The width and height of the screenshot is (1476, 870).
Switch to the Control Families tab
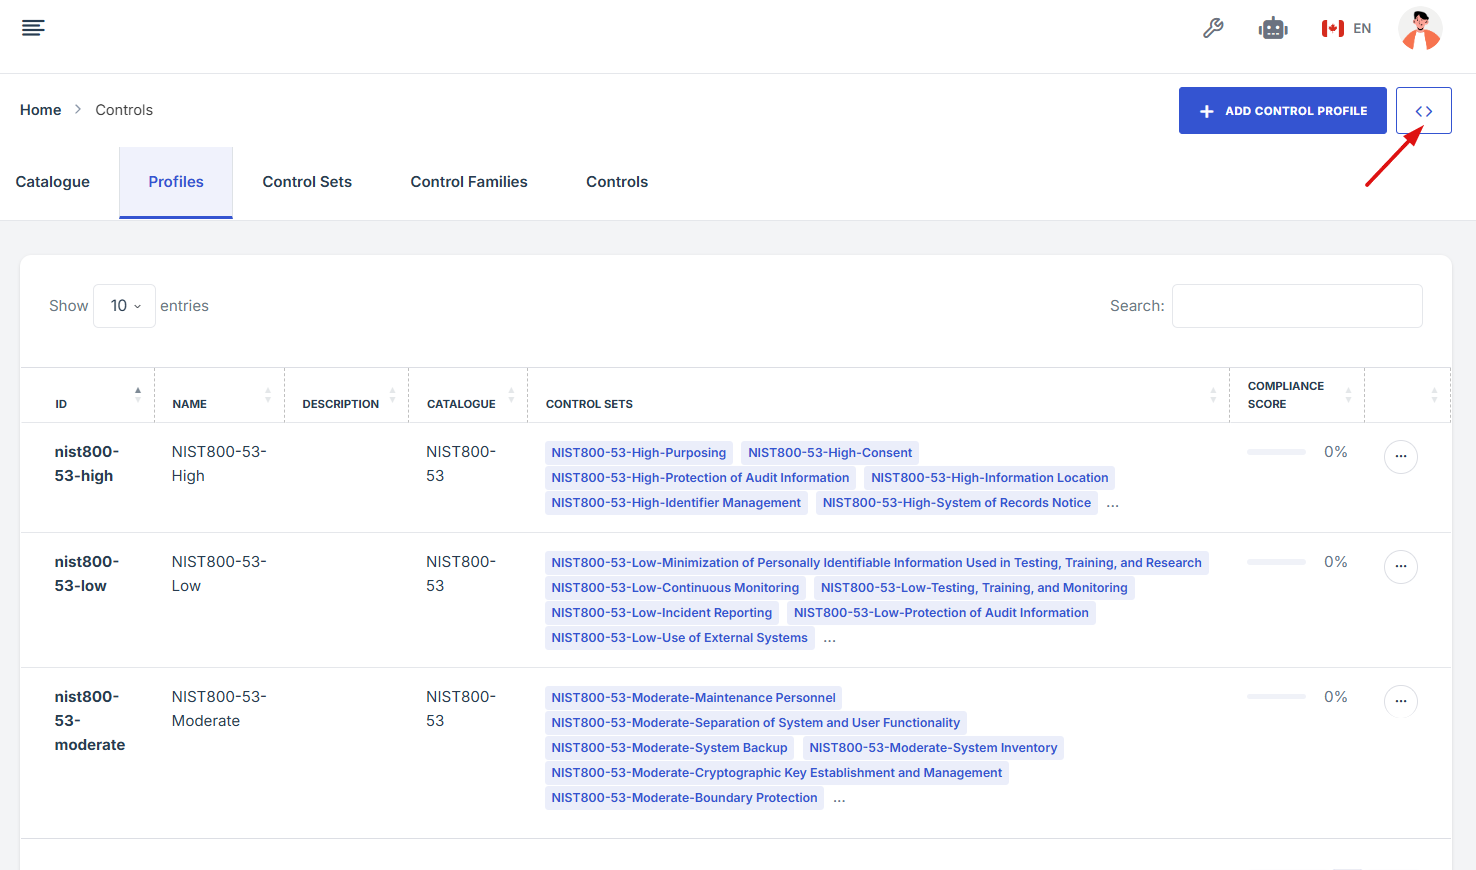[x=469, y=182]
